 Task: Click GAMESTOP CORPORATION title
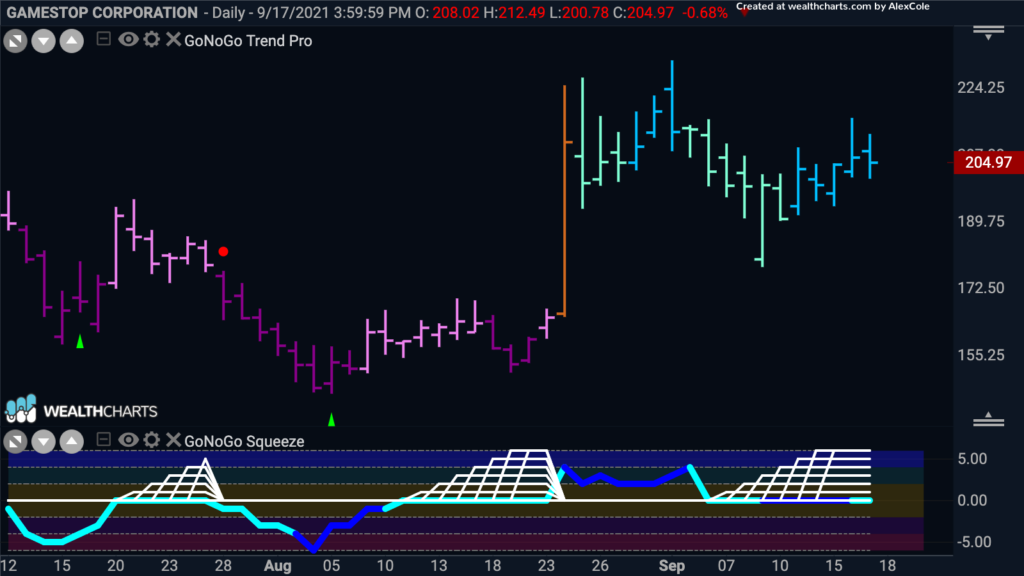click(102, 12)
